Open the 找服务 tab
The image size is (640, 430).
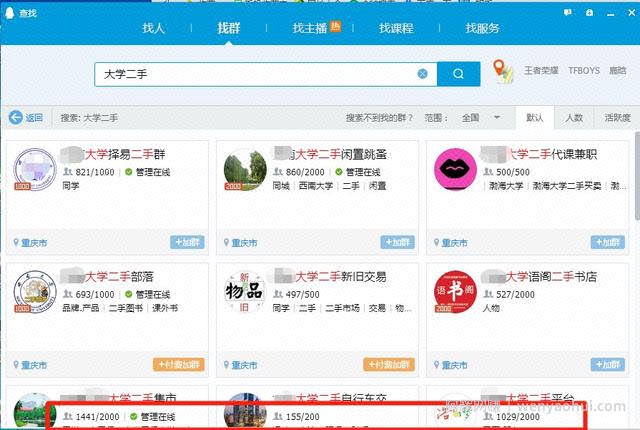click(482, 28)
